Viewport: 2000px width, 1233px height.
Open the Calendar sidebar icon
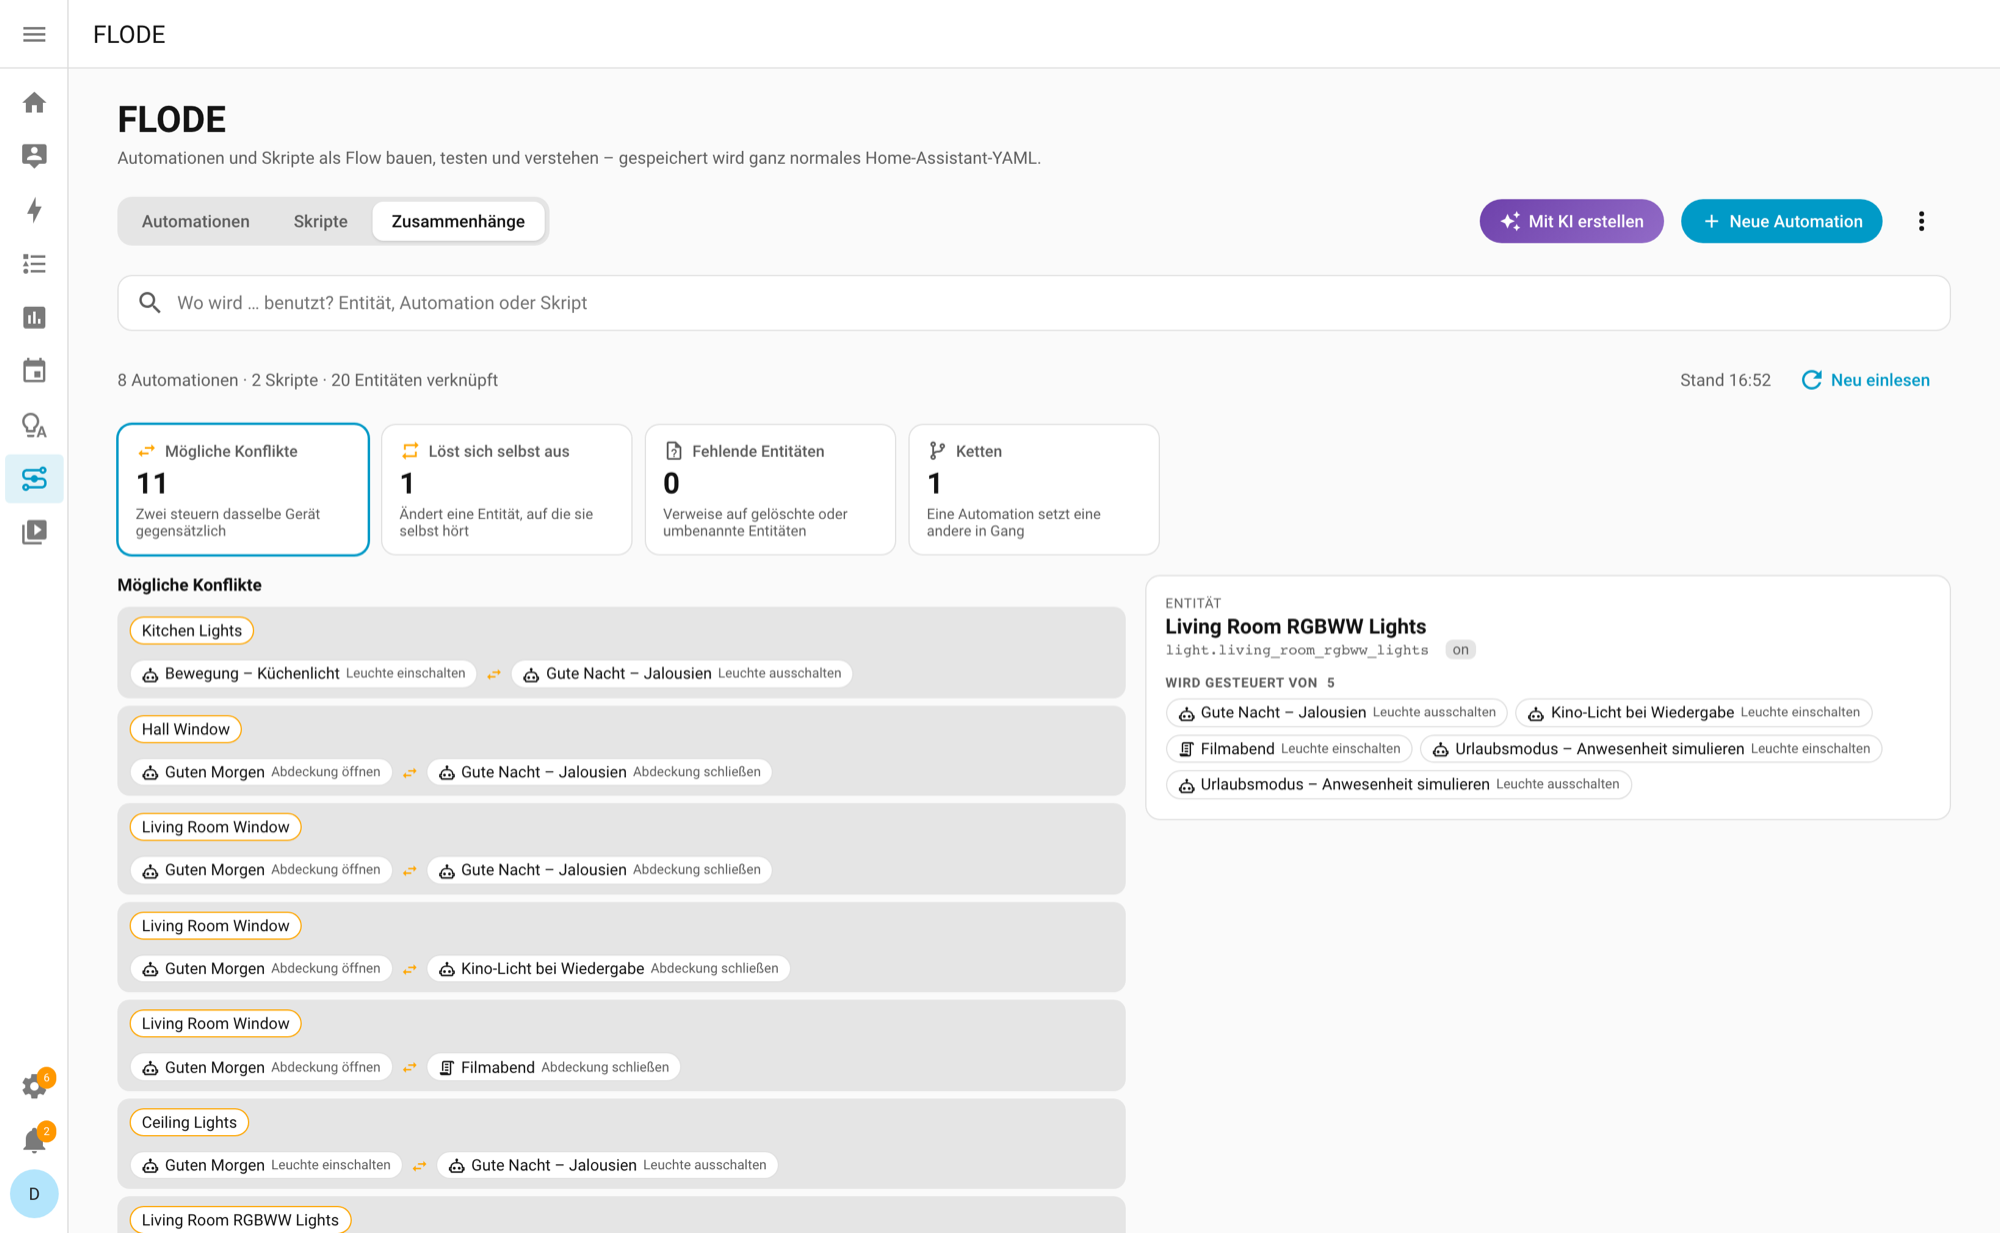click(34, 371)
